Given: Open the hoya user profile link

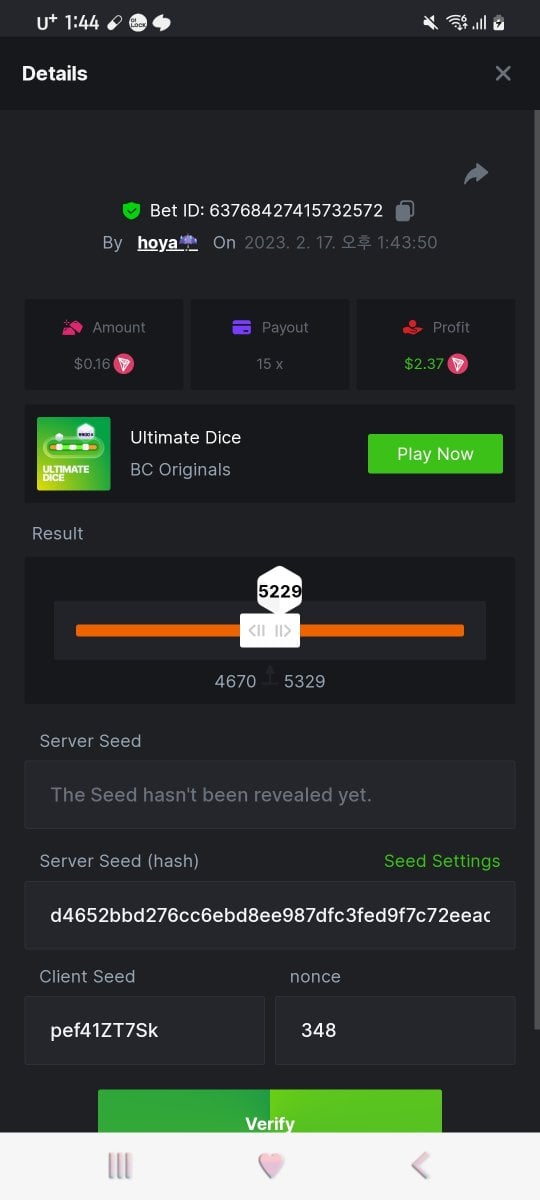Looking at the screenshot, I should pyautogui.click(x=167, y=242).
